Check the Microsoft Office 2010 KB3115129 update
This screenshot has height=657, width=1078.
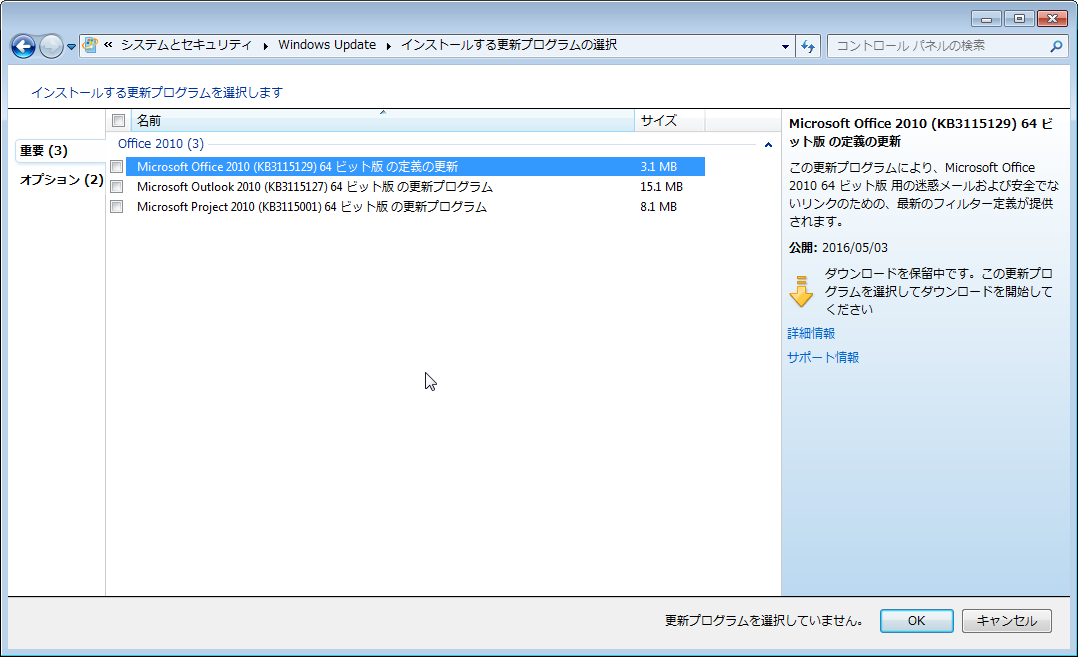[x=117, y=167]
